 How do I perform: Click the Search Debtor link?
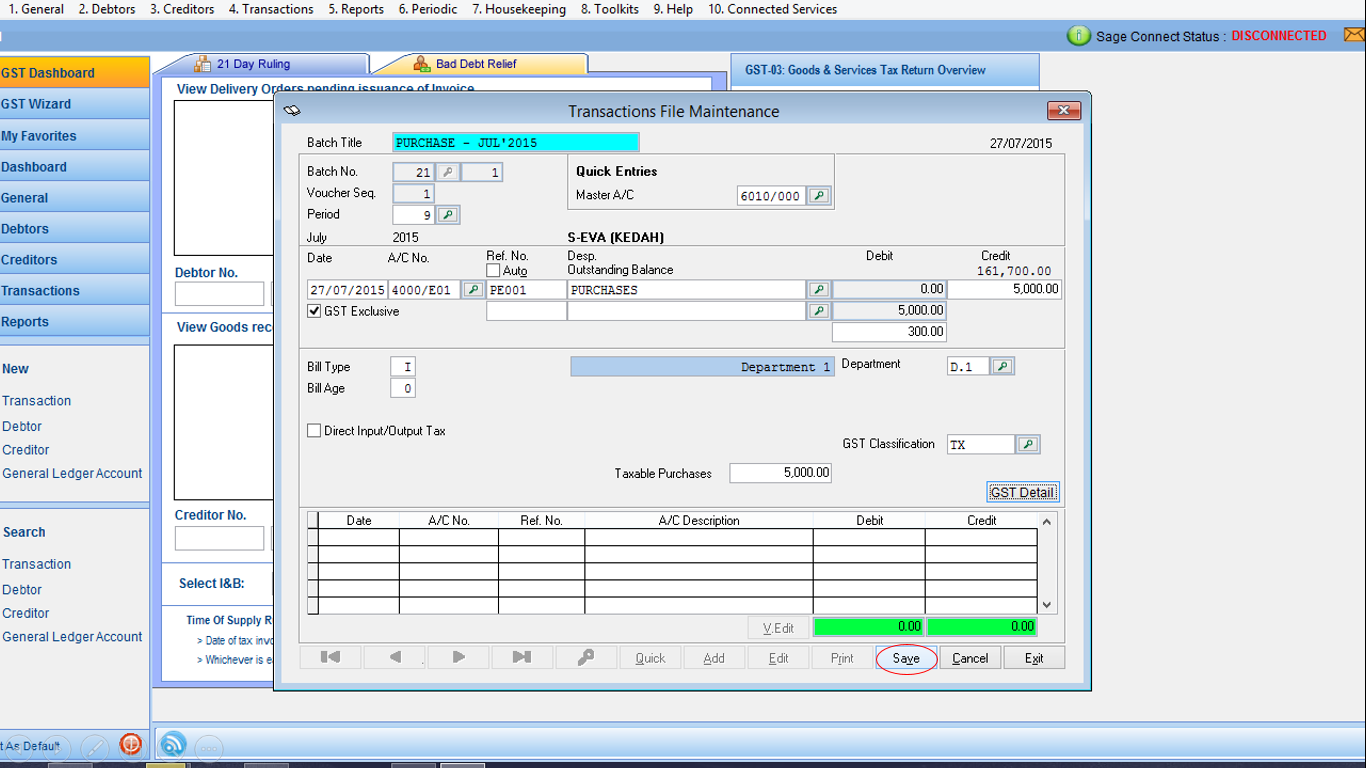[x=22, y=590]
